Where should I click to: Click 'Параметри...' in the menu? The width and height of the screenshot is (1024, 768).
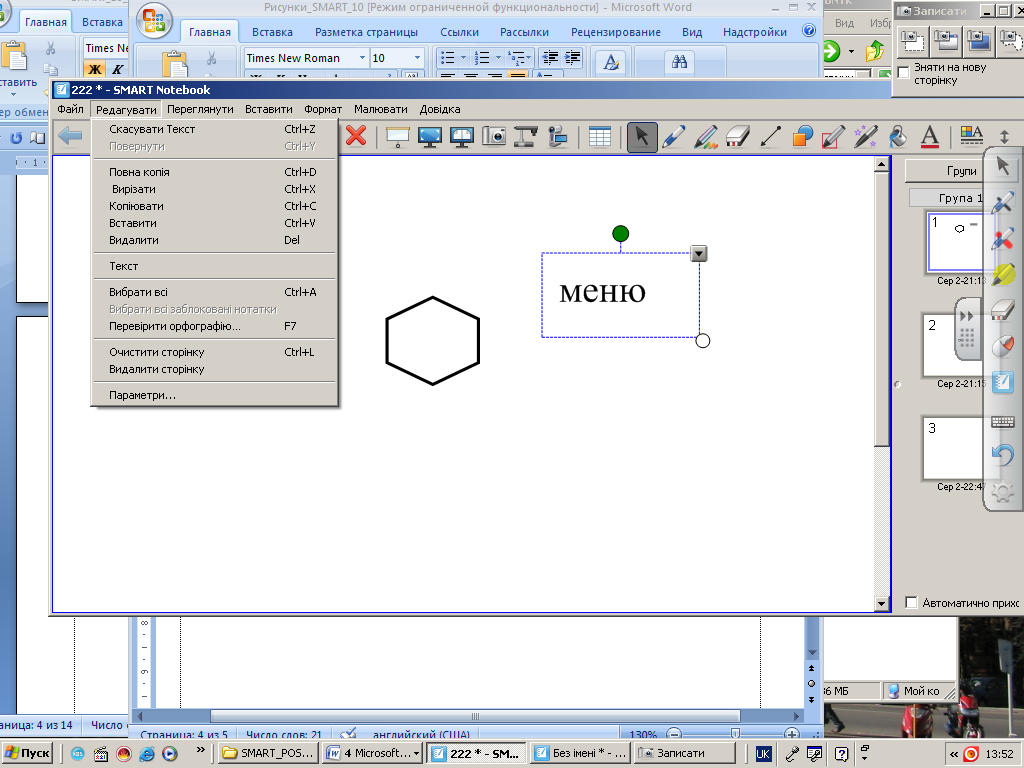214,396
